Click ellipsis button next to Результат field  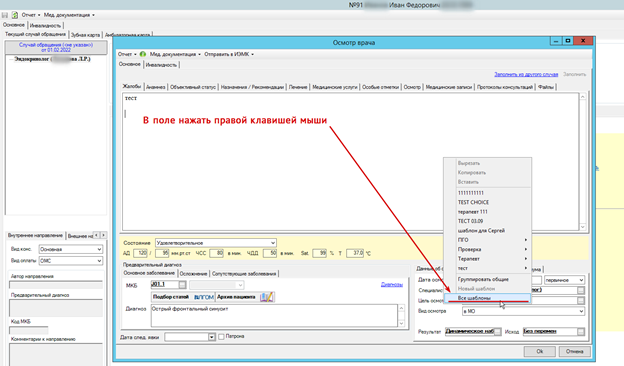coord(497,331)
